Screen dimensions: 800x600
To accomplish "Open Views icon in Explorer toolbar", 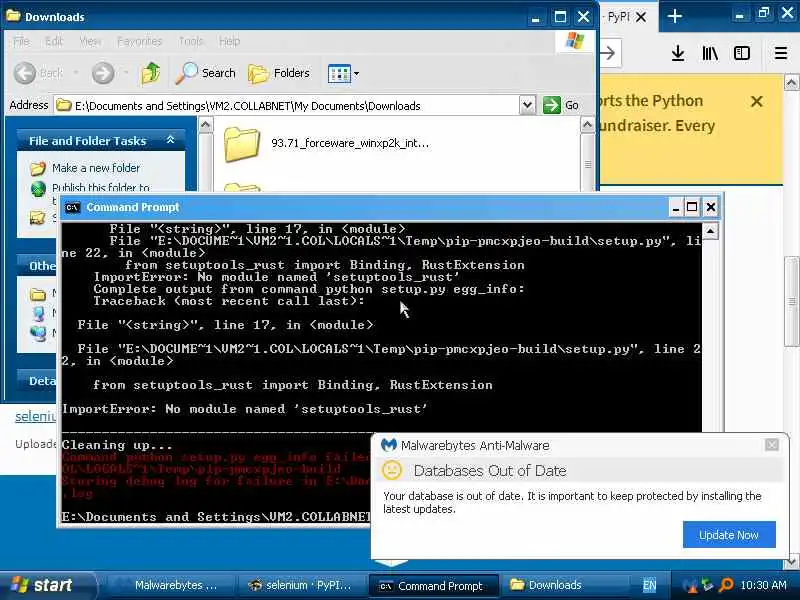I will click(x=339, y=73).
